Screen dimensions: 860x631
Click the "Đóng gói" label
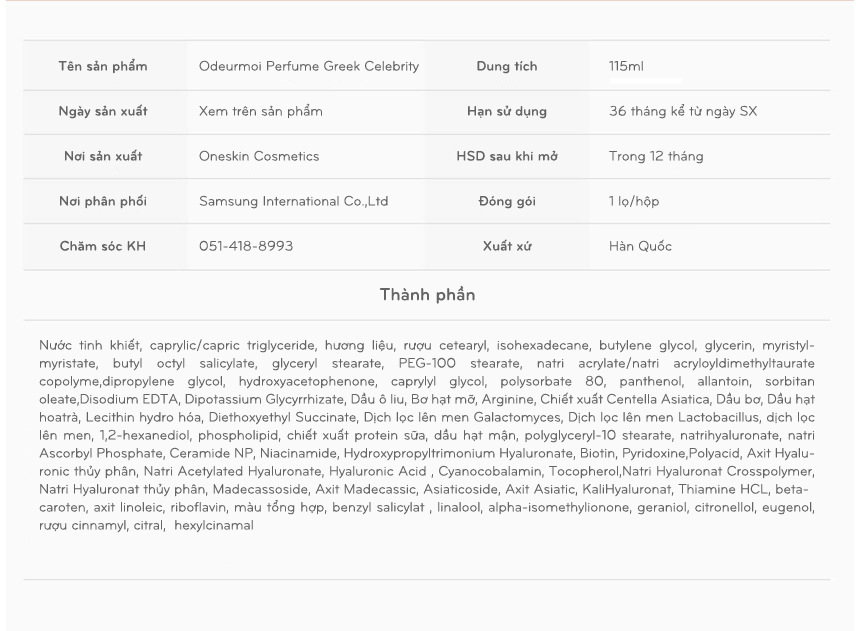[x=506, y=202]
